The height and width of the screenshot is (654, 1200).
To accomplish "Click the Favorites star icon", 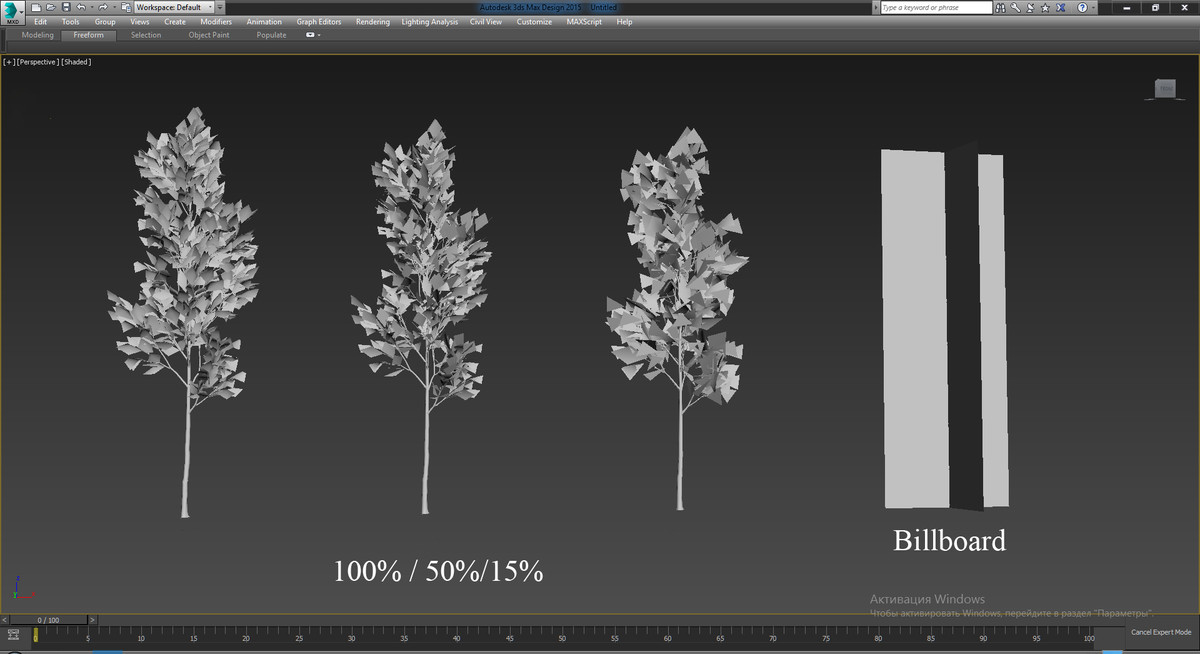I will [1045, 6].
